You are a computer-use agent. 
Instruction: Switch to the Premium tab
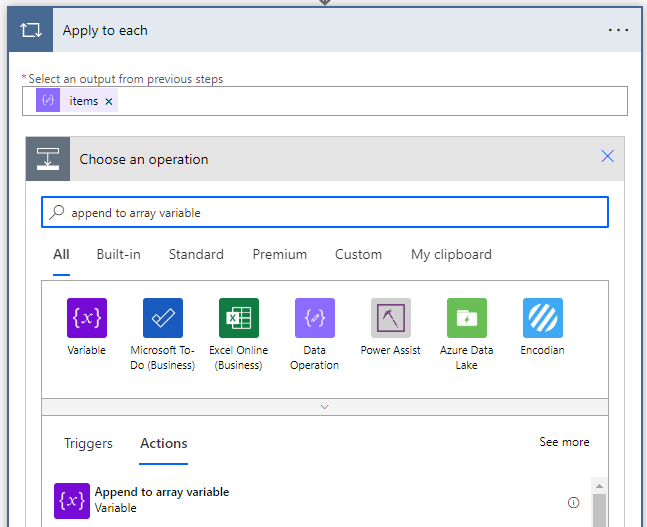pos(279,254)
